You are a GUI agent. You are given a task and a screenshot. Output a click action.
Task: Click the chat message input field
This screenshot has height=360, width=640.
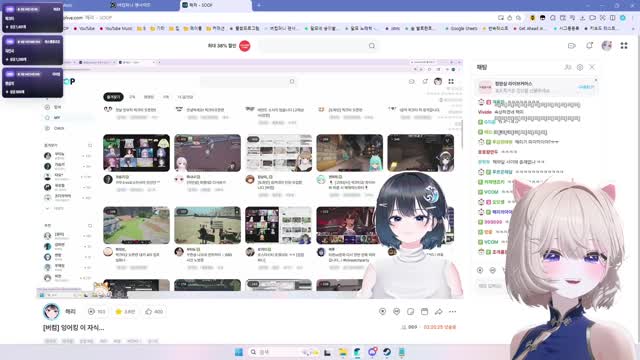pos(492,286)
